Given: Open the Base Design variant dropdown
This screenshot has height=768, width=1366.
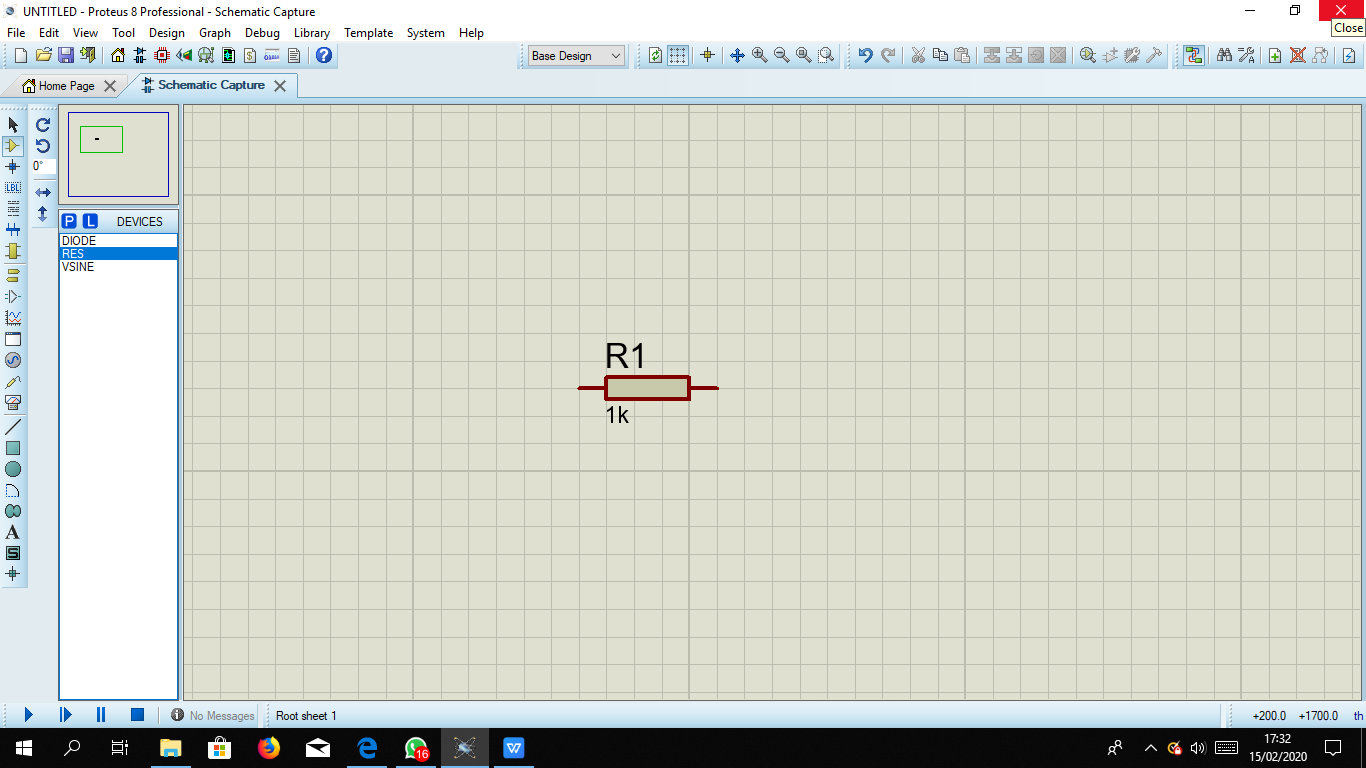Looking at the screenshot, I should [x=576, y=56].
